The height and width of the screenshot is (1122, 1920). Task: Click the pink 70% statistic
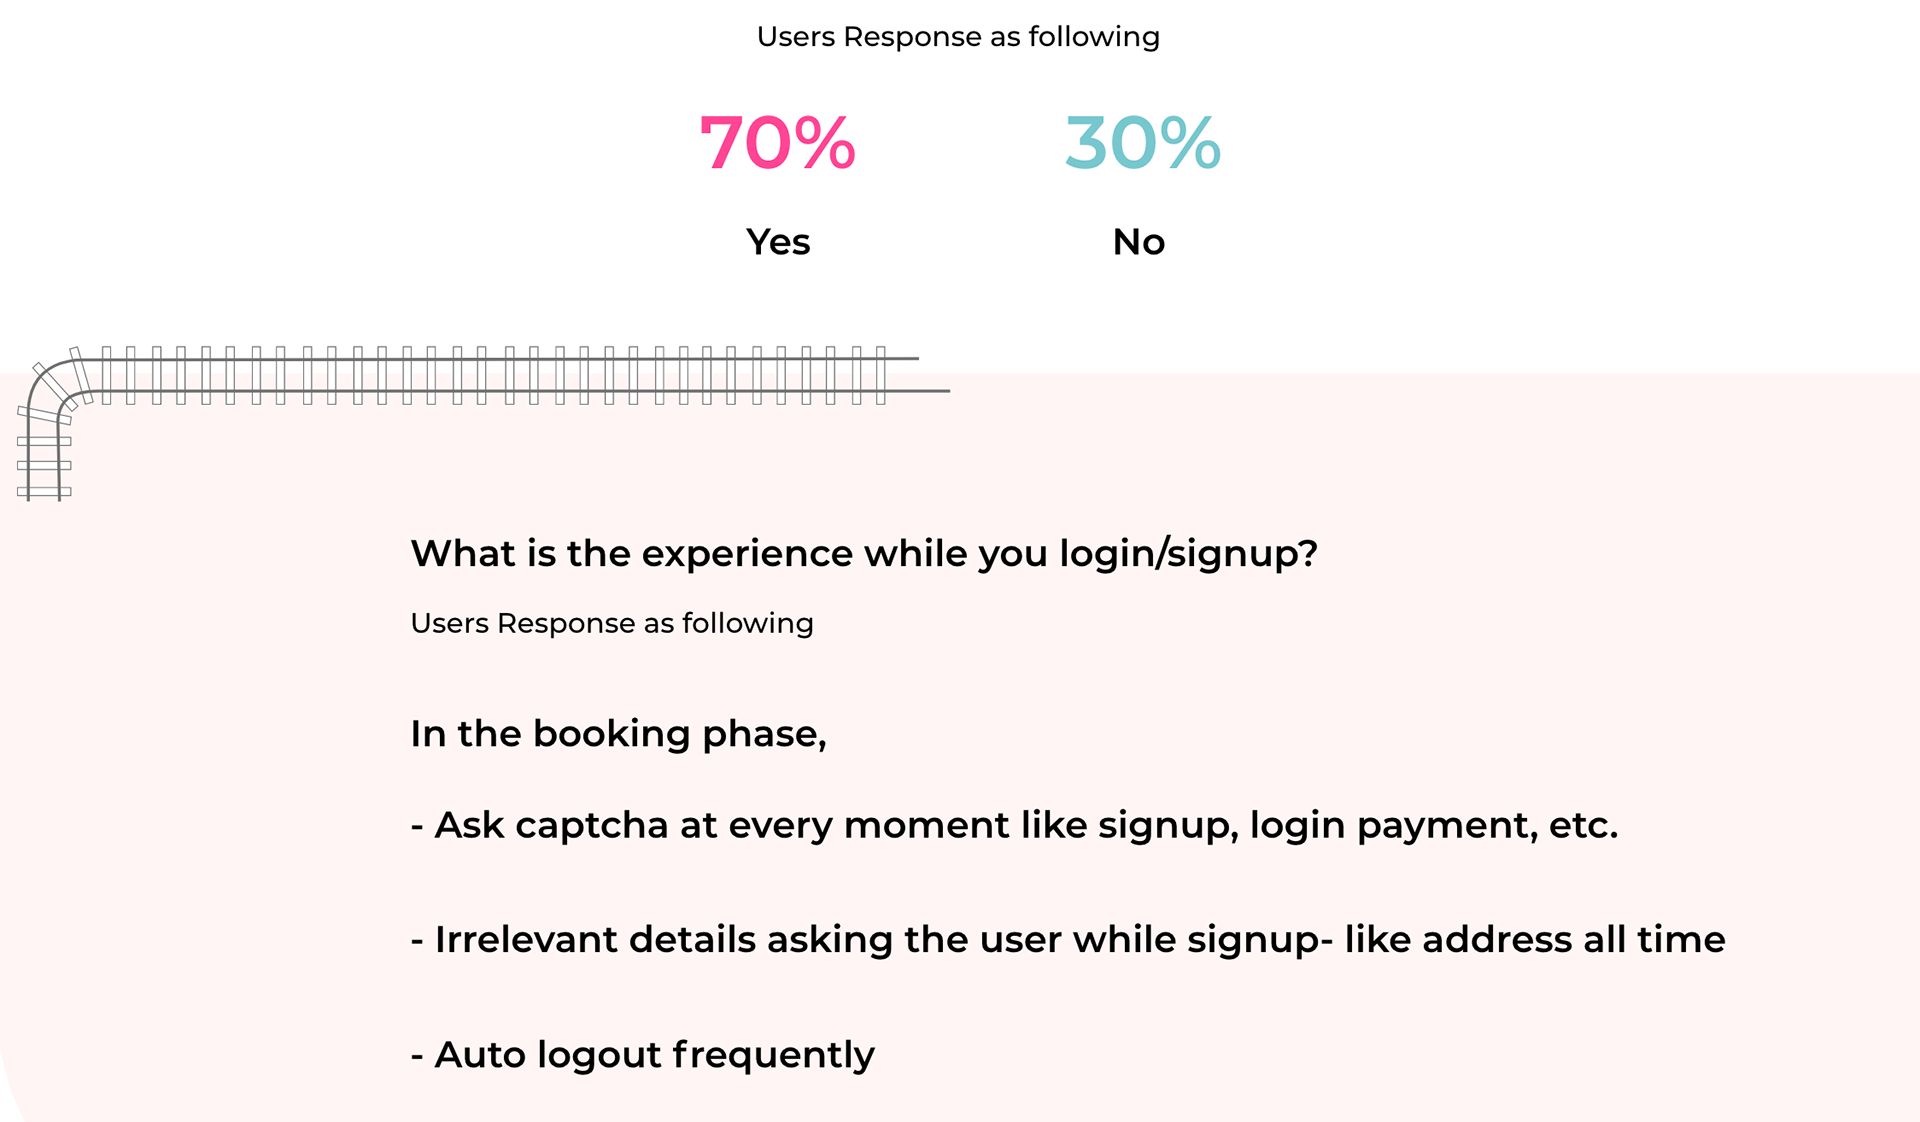pyautogui.click(x=777, y=142)
